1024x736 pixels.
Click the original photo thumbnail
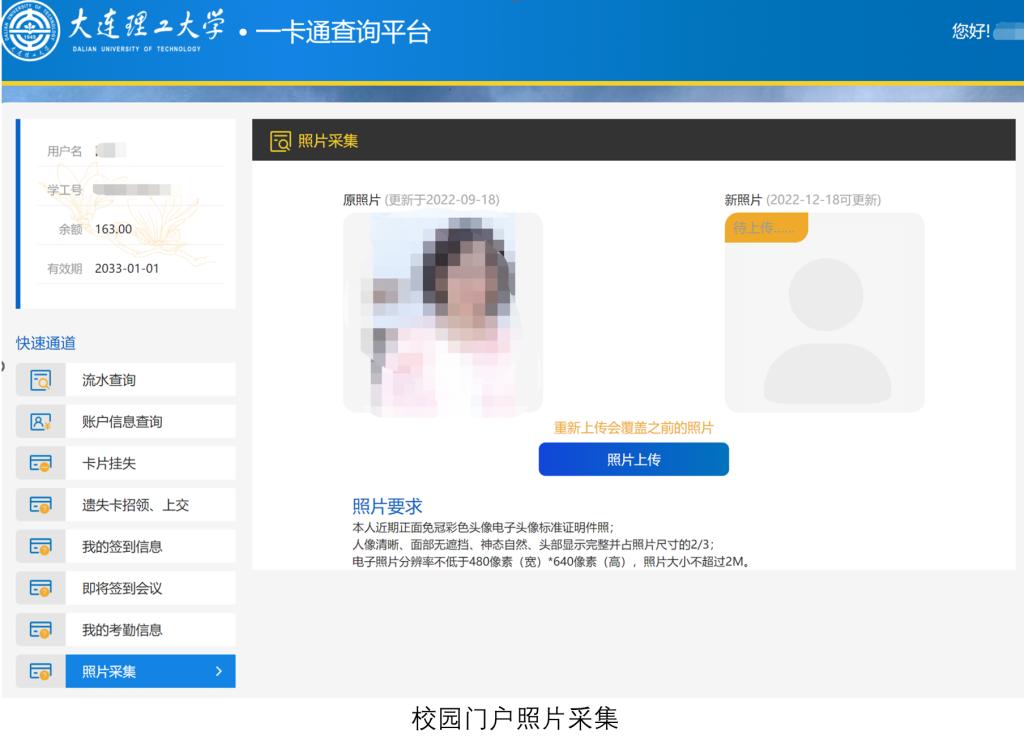tap(442, 313)
